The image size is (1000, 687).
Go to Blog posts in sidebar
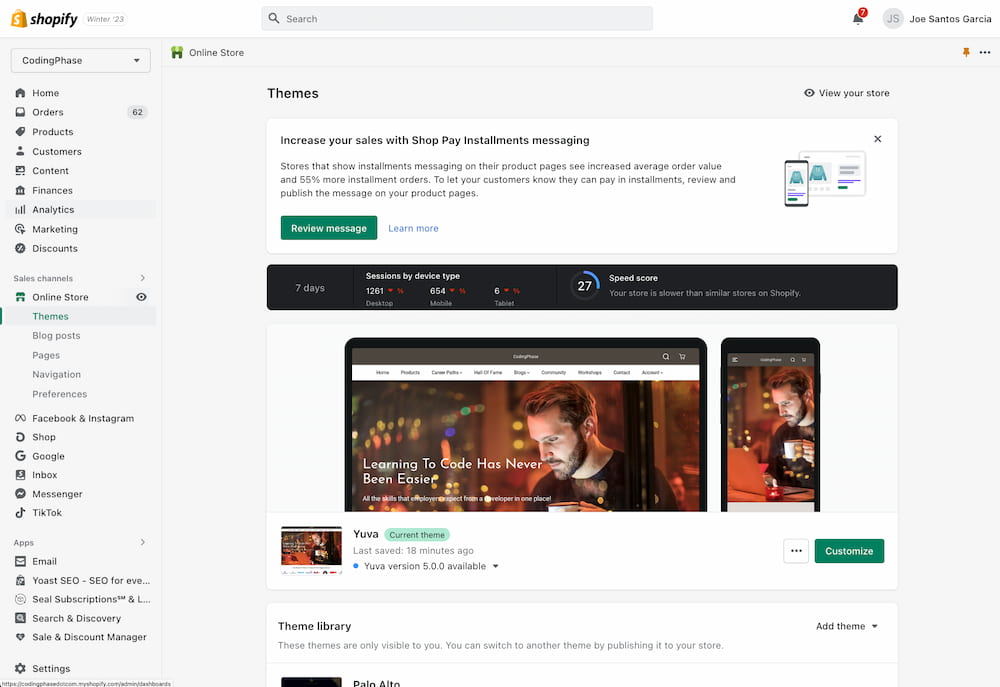[x=56, y=336]
